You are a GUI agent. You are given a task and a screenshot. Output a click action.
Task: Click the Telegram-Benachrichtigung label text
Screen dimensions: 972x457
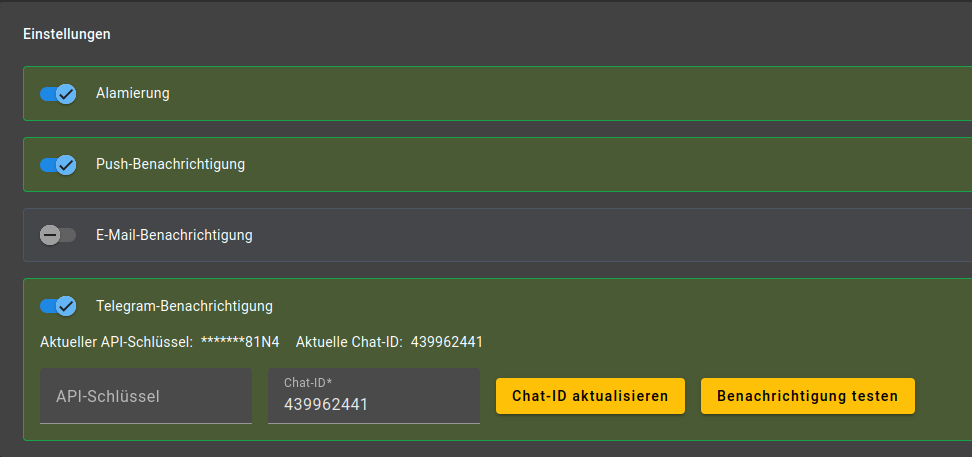point(184,306)
